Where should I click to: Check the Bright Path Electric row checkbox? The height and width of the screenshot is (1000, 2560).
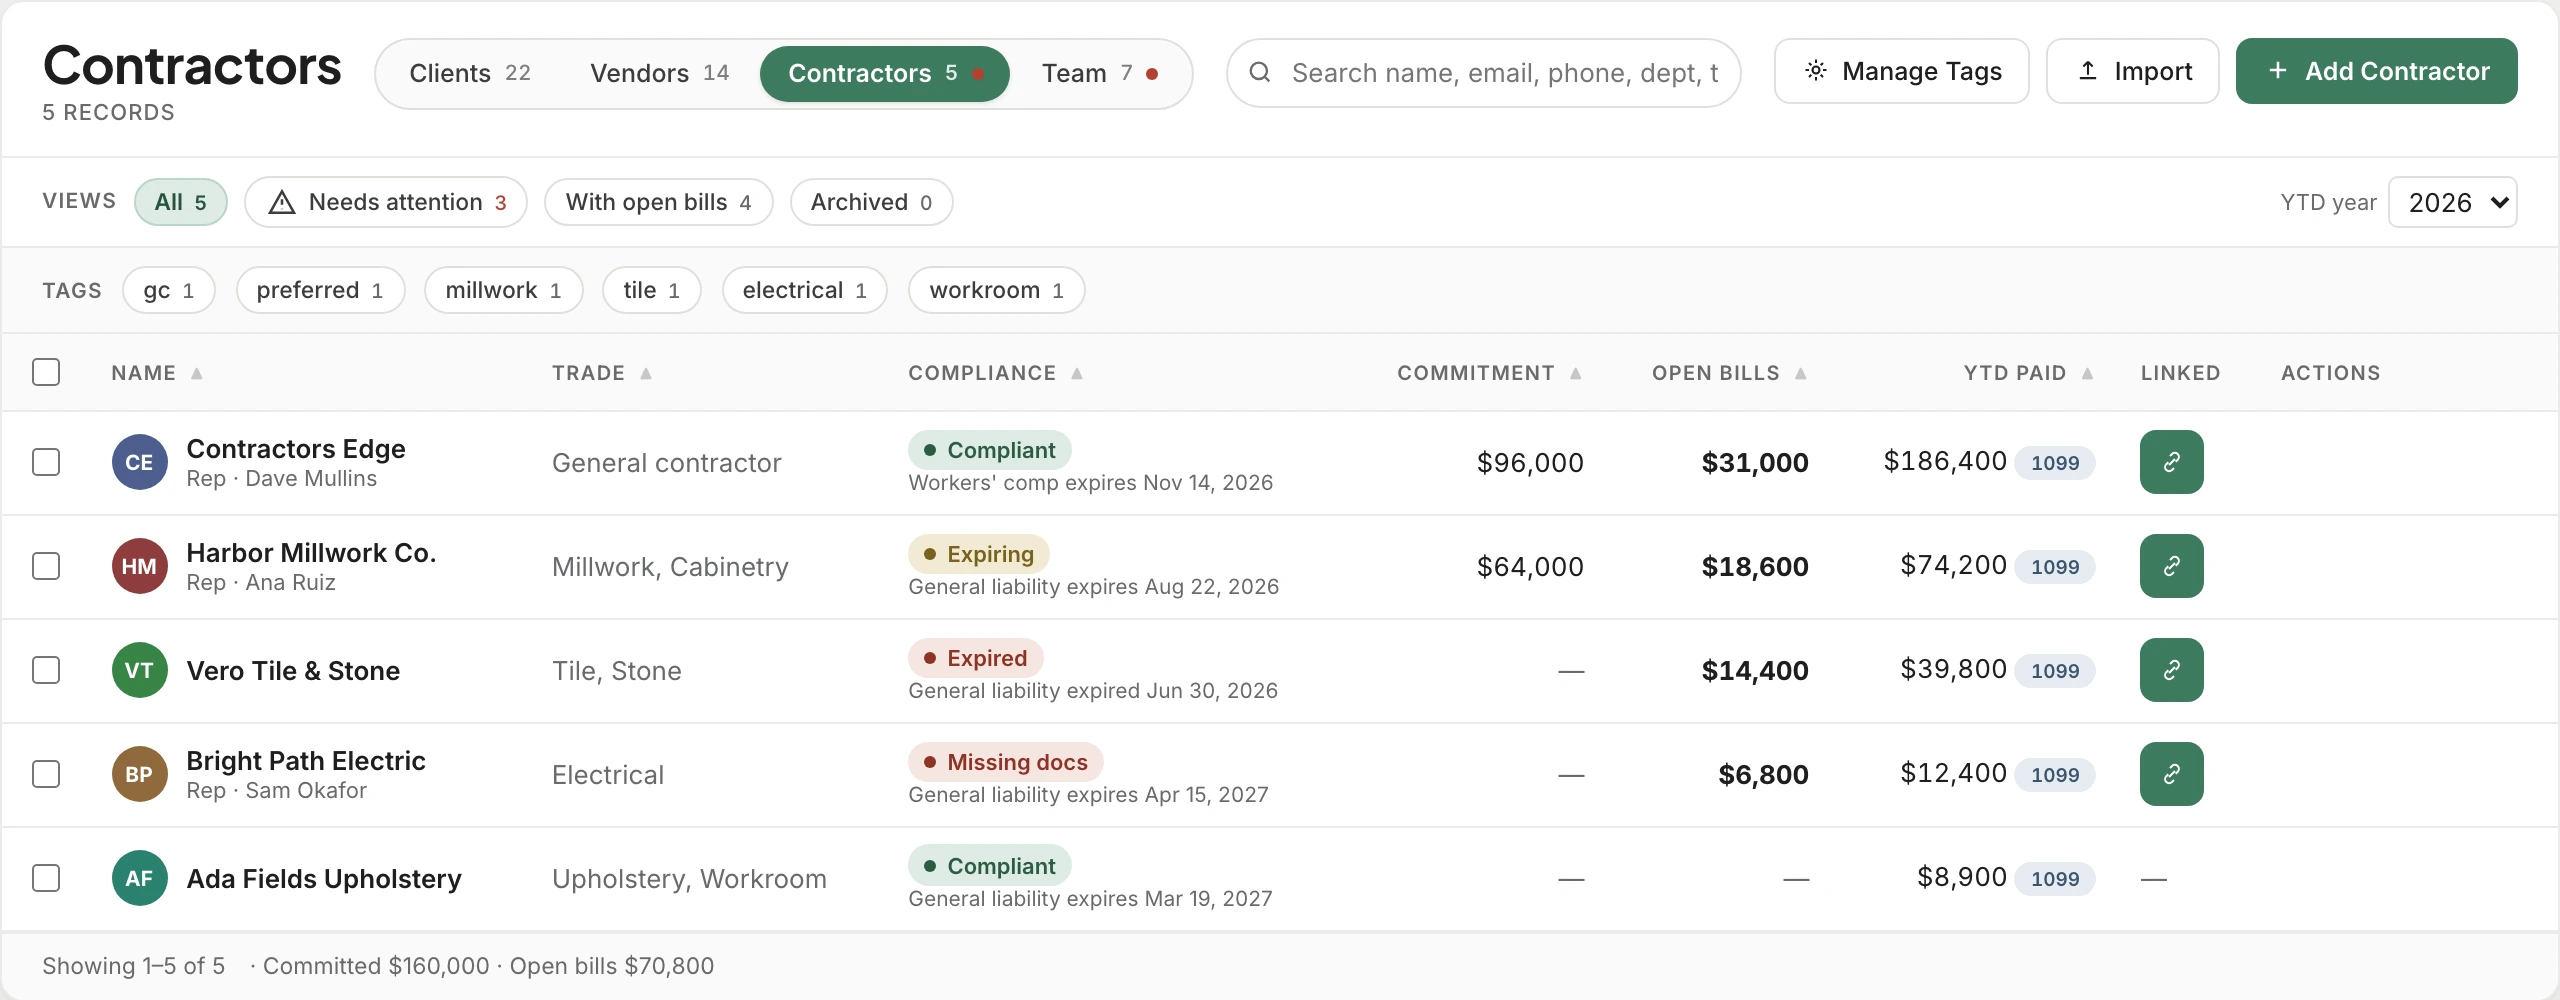46,774
